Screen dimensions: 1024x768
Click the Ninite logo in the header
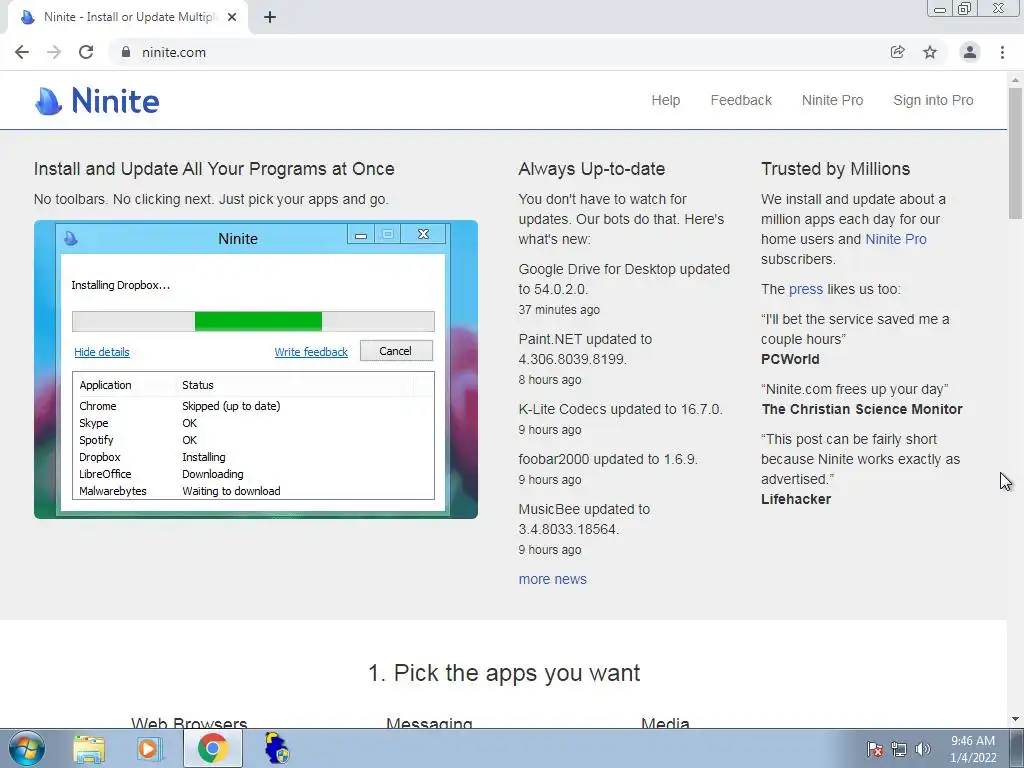tap(97, 101)
